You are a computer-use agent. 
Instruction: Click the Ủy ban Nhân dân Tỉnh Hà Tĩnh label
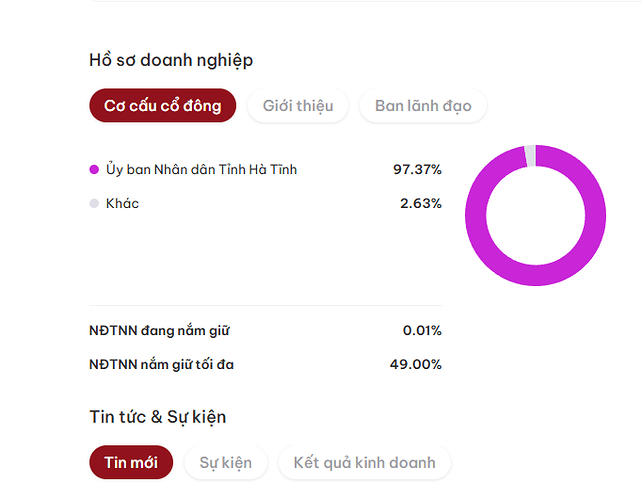201,170
